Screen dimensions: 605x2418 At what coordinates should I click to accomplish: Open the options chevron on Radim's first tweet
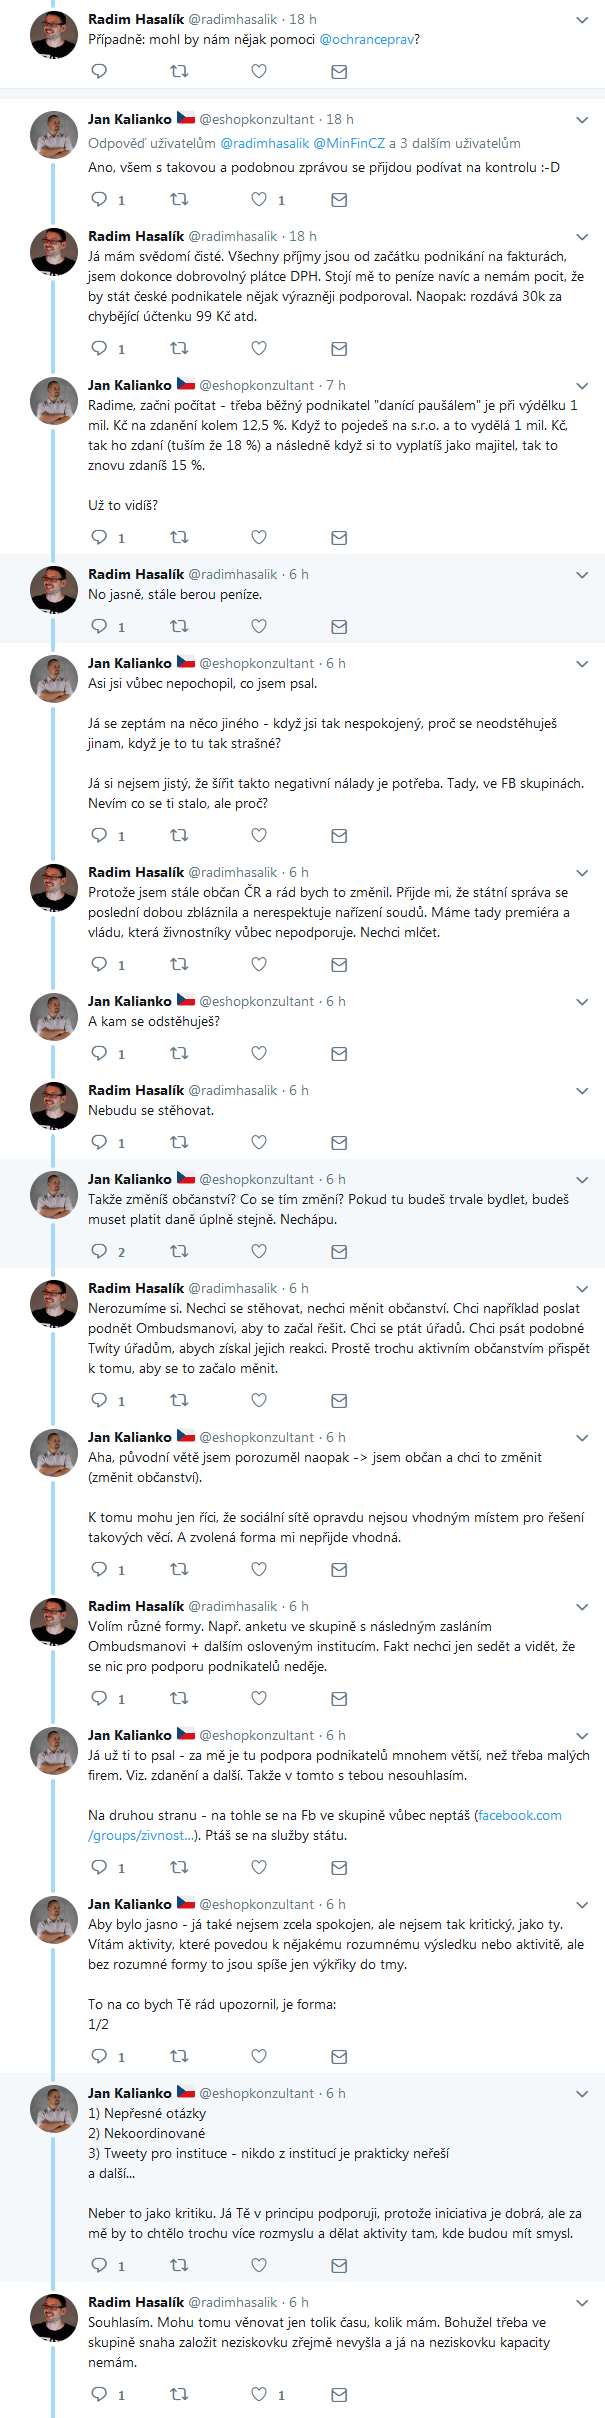582,20
